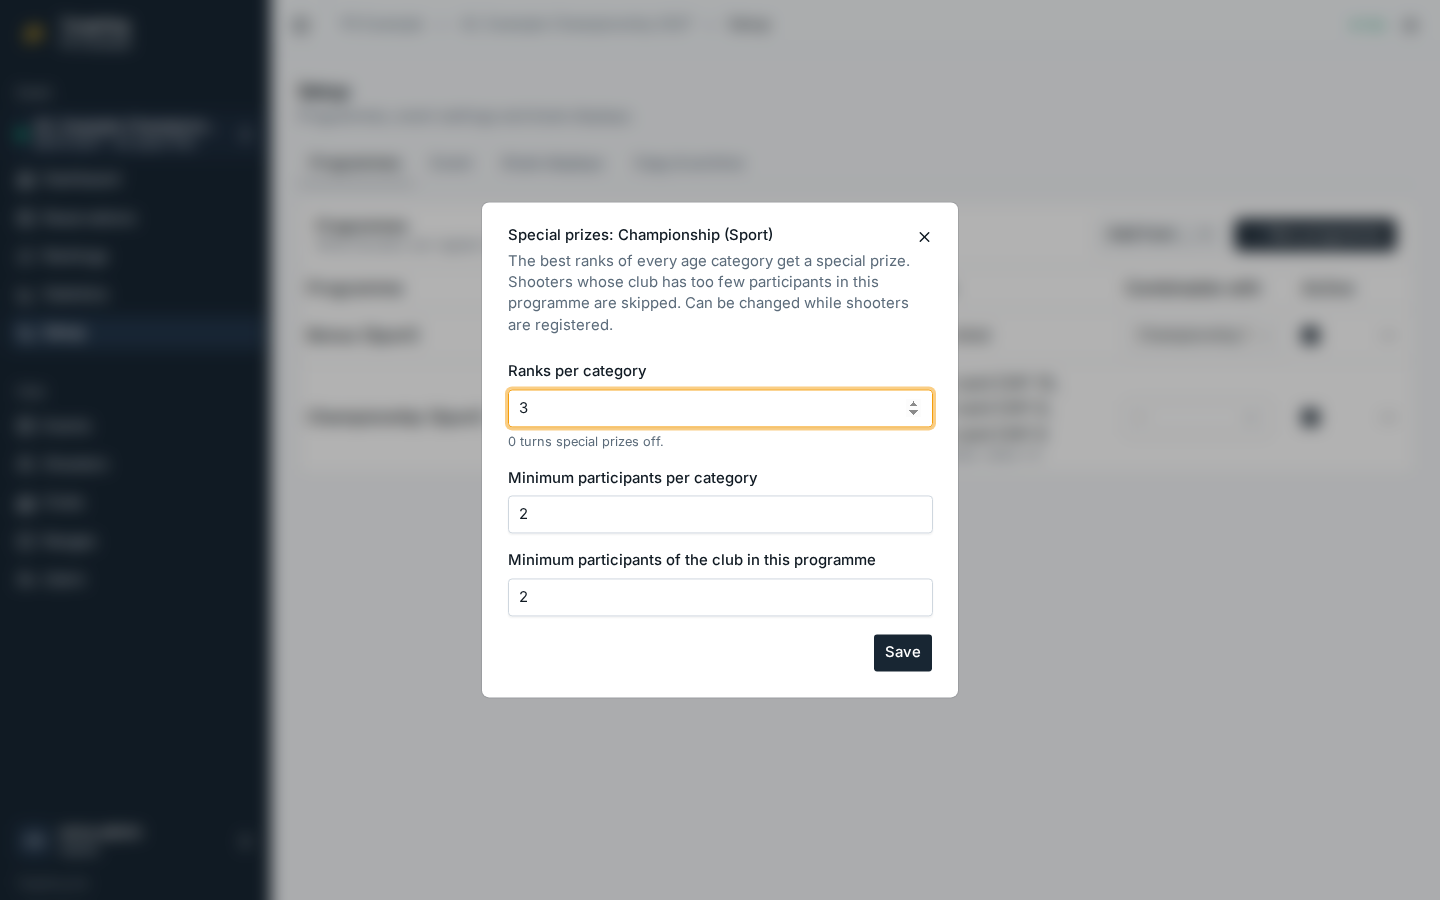Click the '0 turns special prizes off' hint
1440x900 pixels.
click(x=585, y=442)
